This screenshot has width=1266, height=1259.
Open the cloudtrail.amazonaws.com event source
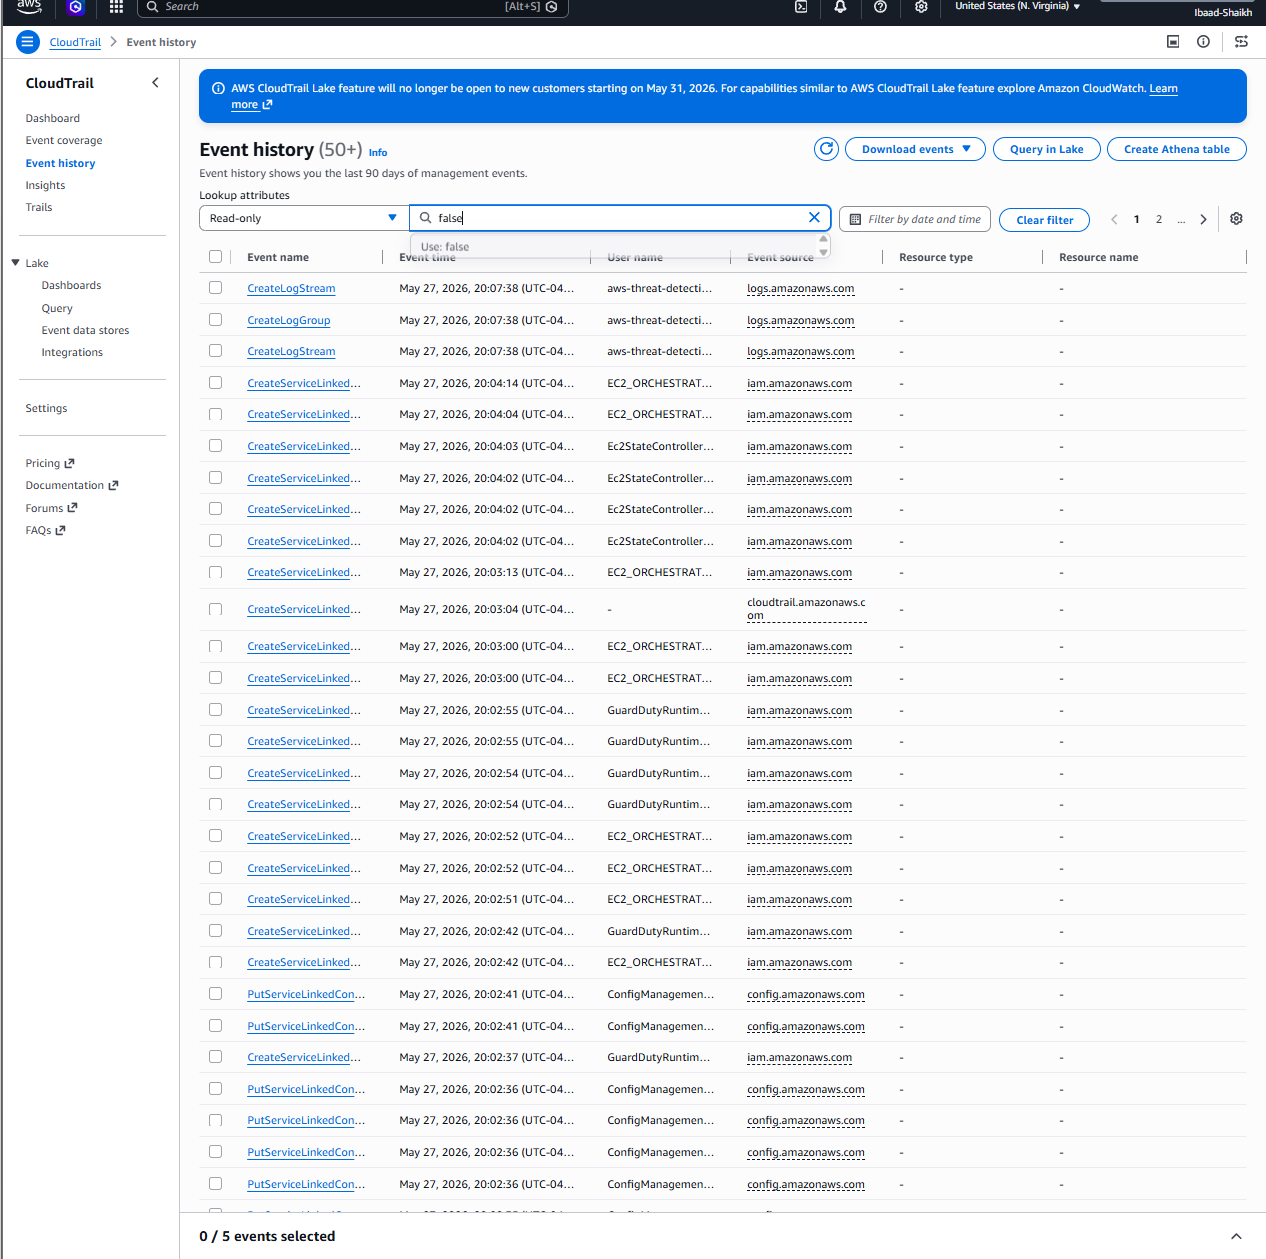806,609
